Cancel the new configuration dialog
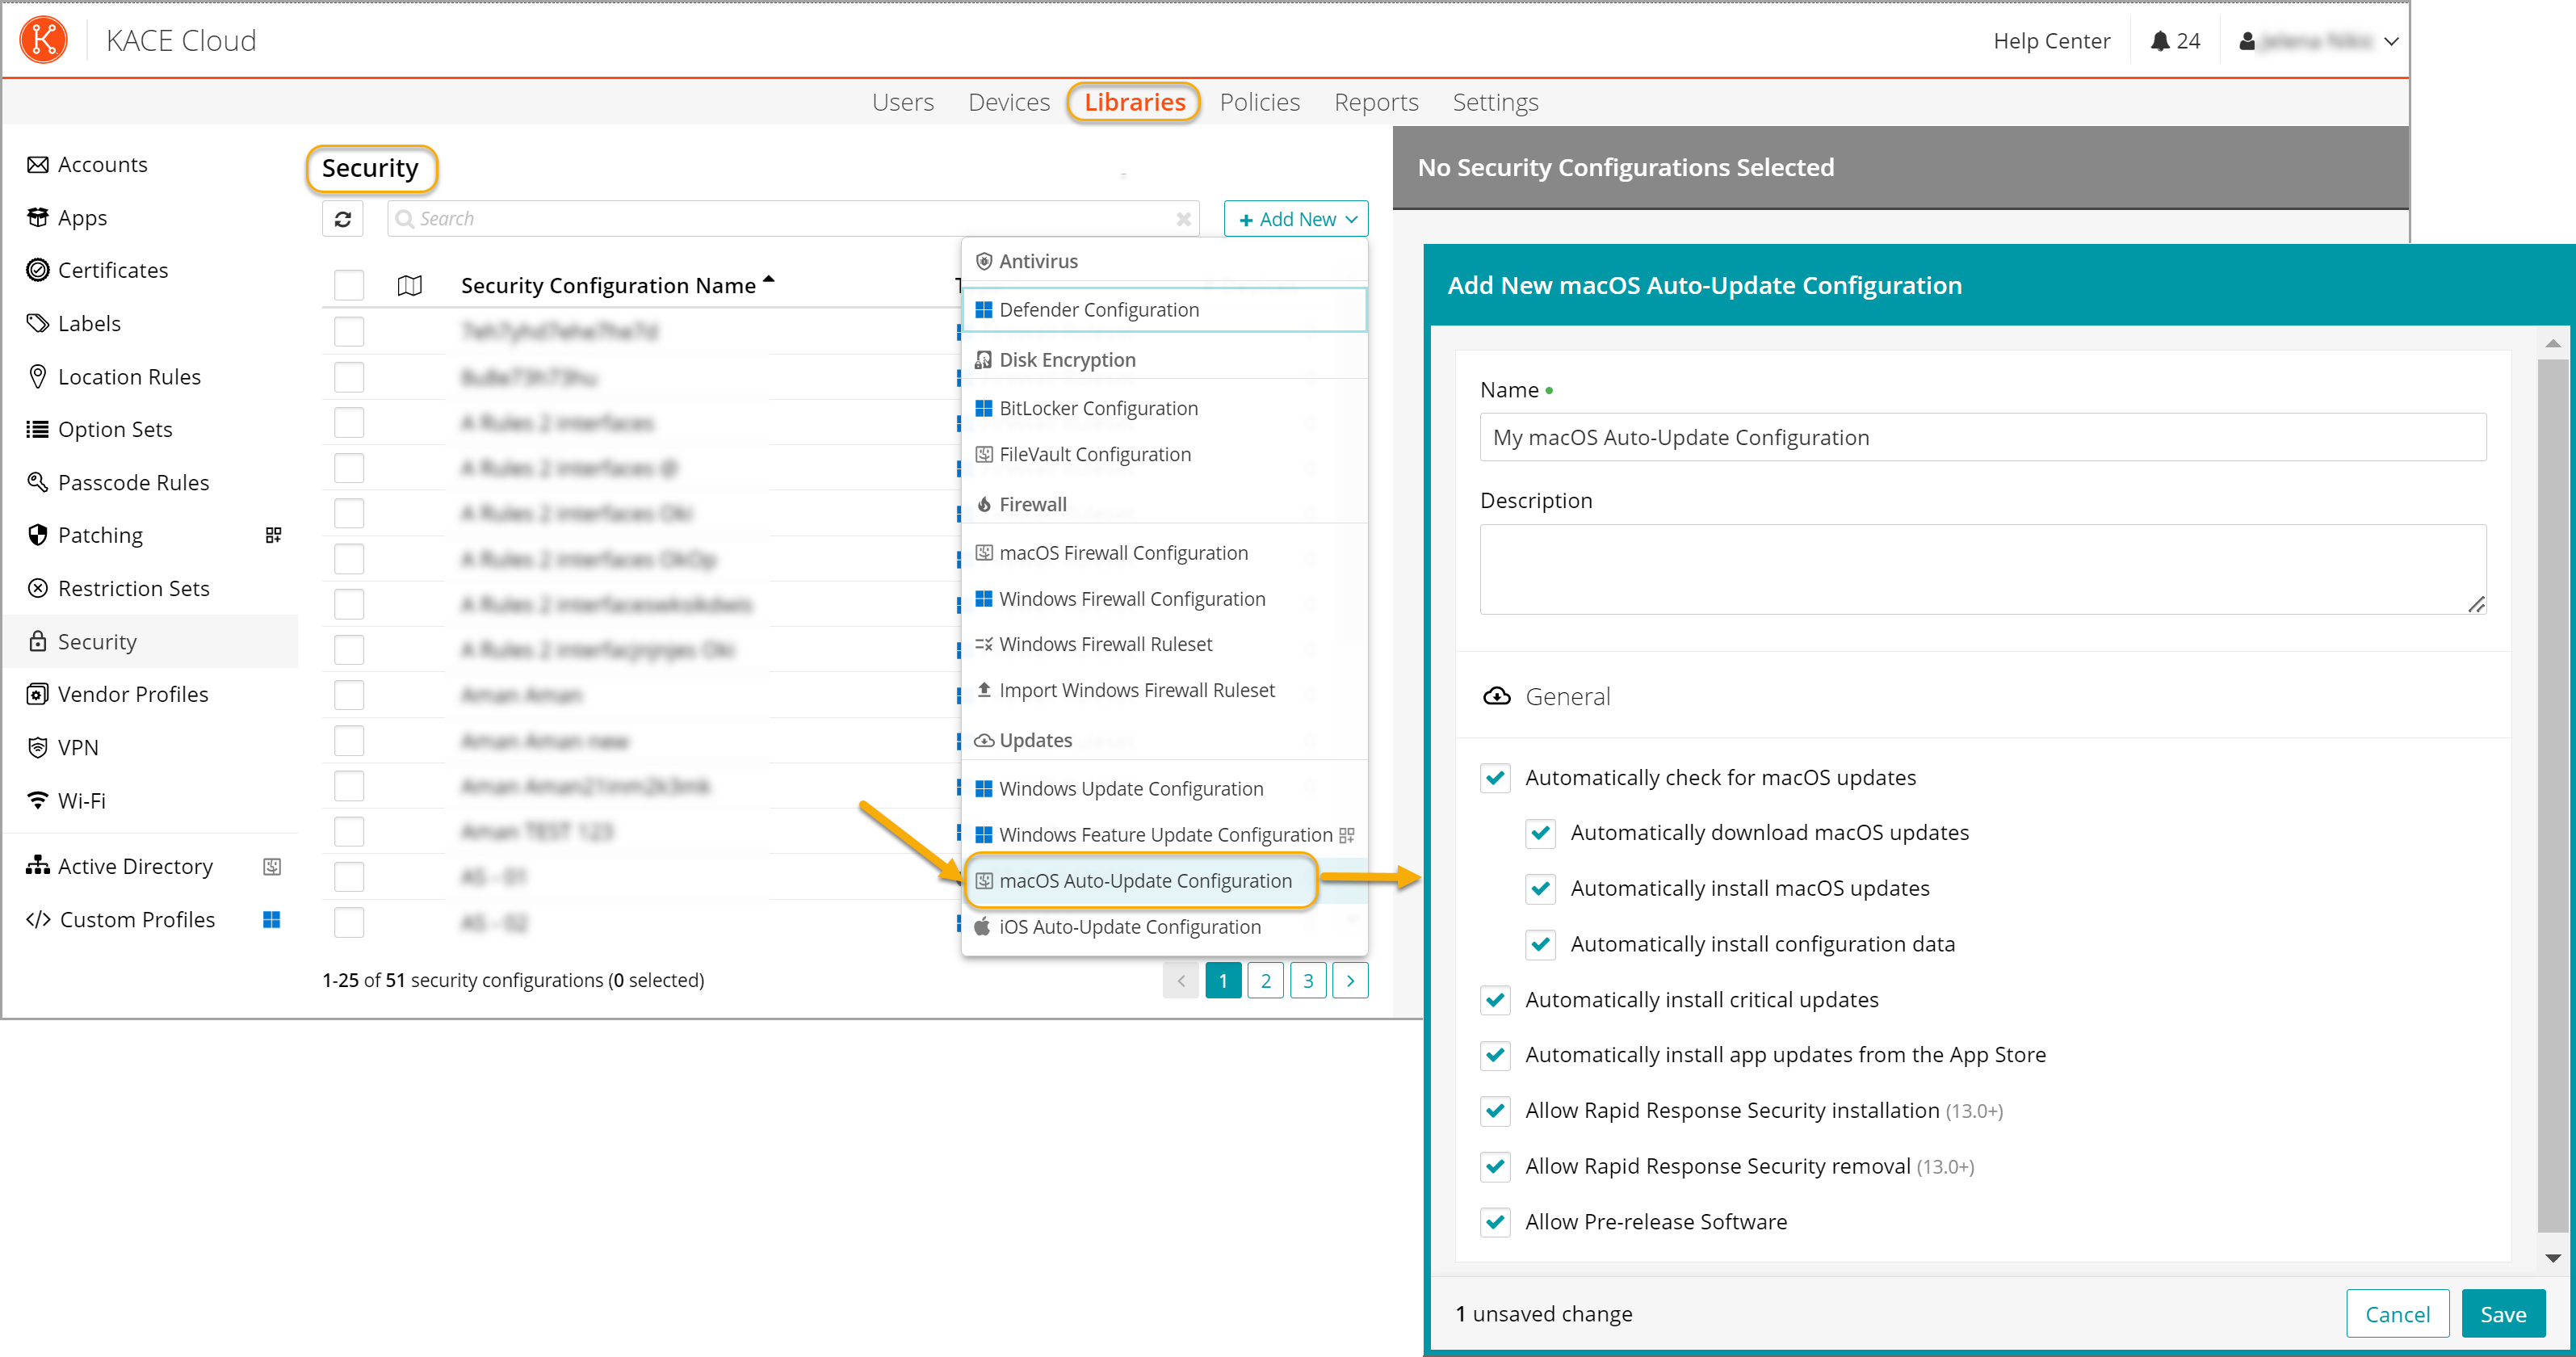2576x1357 pixels. click(2397, 1314)
